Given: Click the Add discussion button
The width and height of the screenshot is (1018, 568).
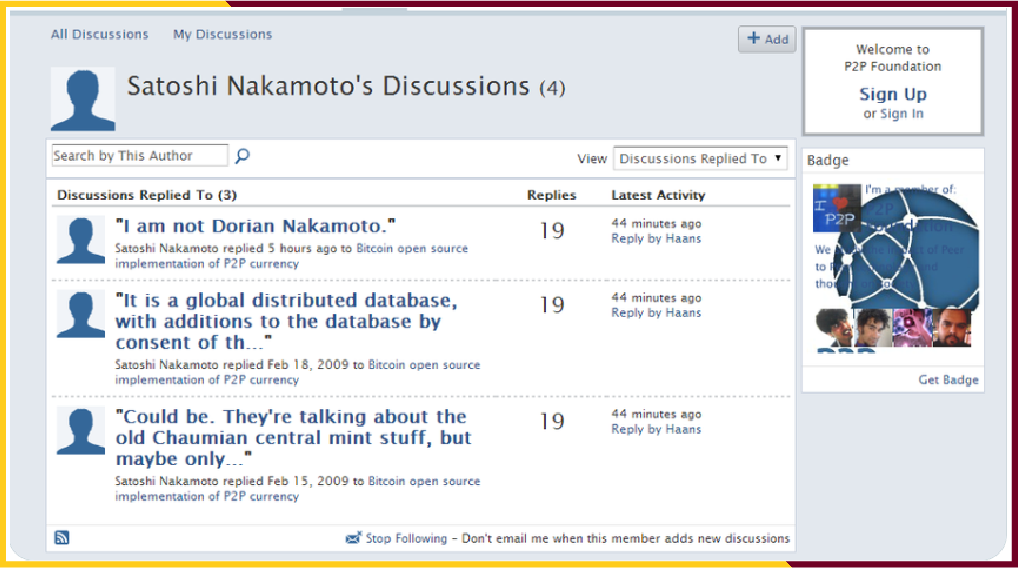Looking at the screenshot, I should pyautogui.click(x=767, y=39).
